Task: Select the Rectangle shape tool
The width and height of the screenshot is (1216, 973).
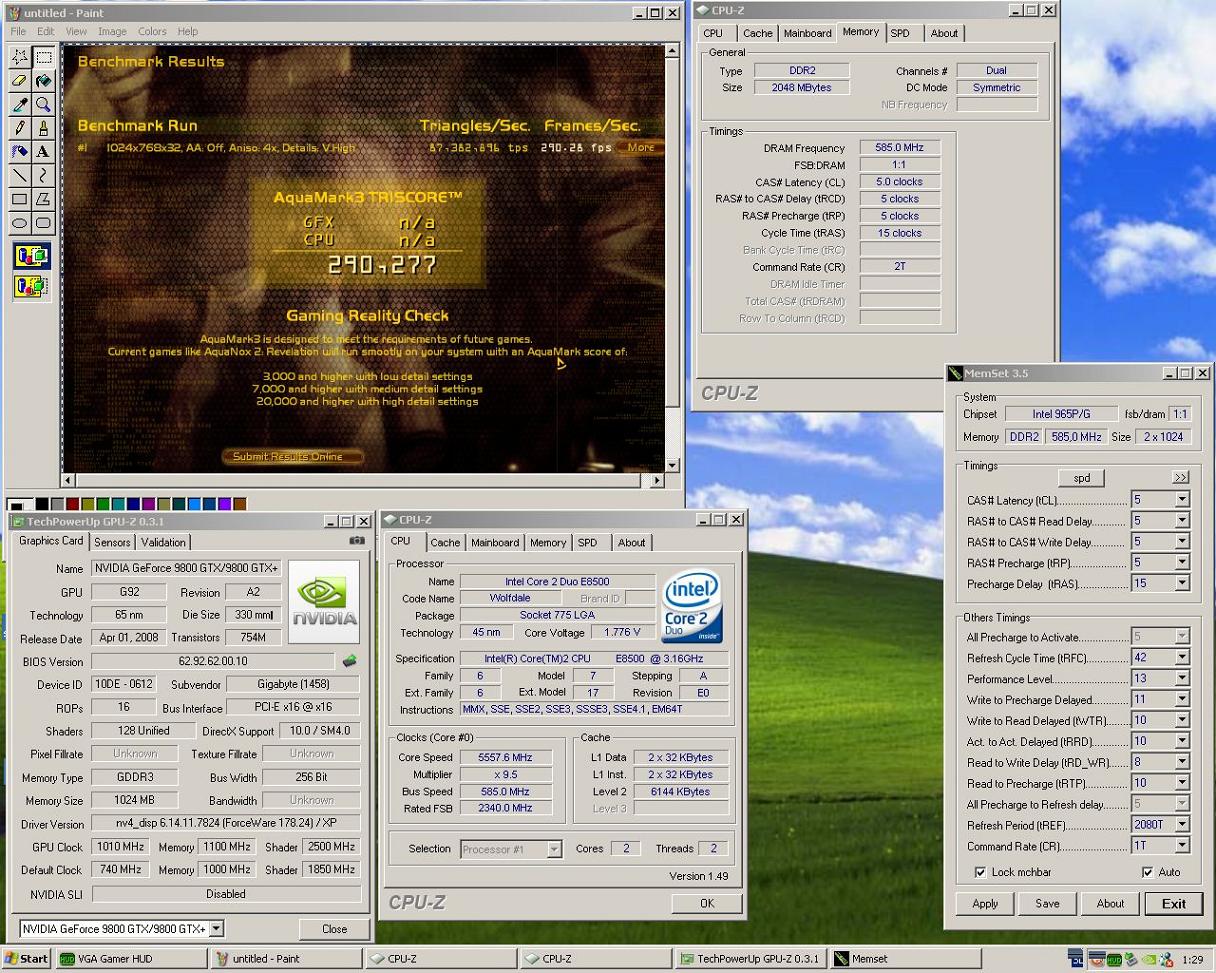Action: (x=20, y=200)
